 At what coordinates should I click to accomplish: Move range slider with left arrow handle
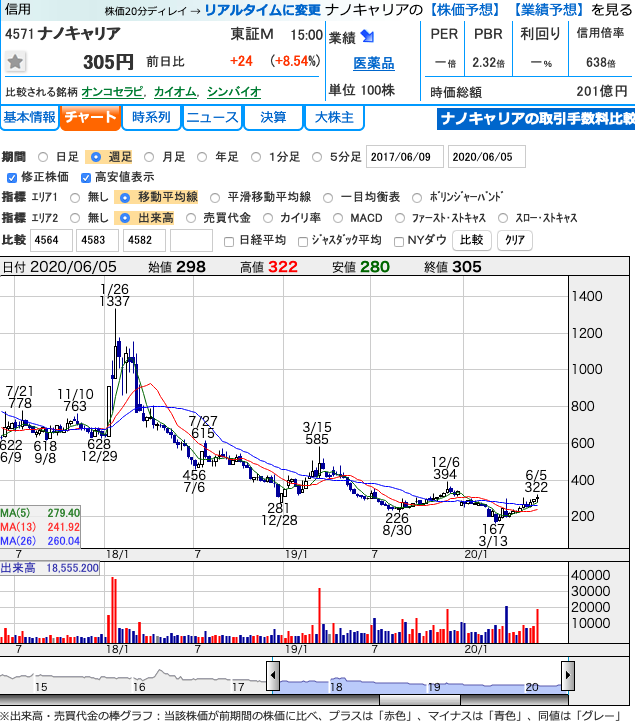[273, 675]
